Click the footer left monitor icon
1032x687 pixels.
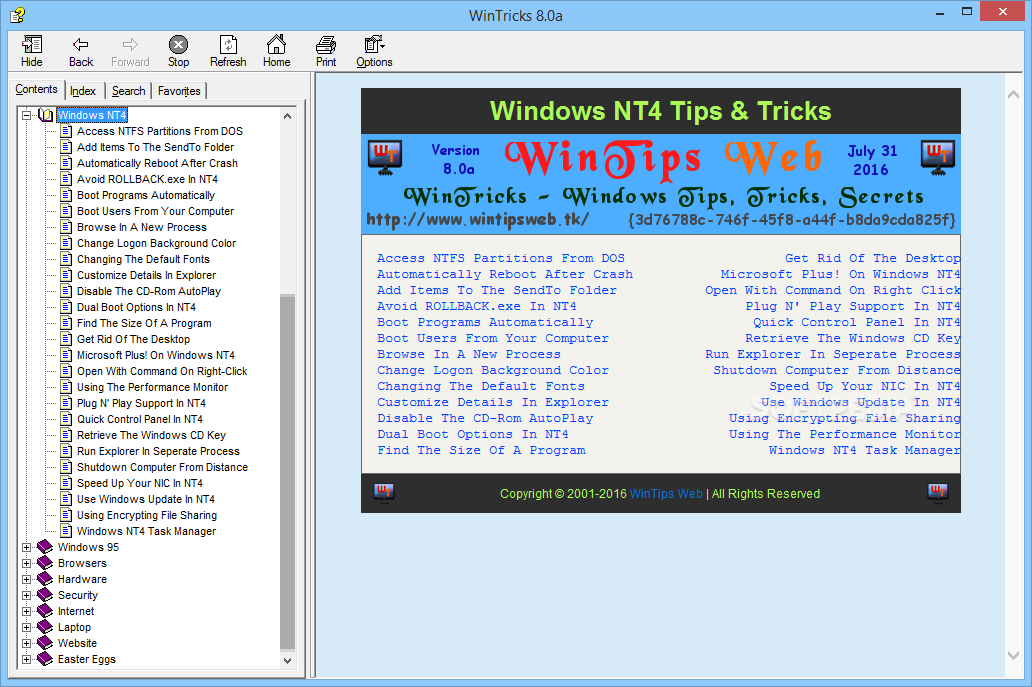[x=384, y=493]
